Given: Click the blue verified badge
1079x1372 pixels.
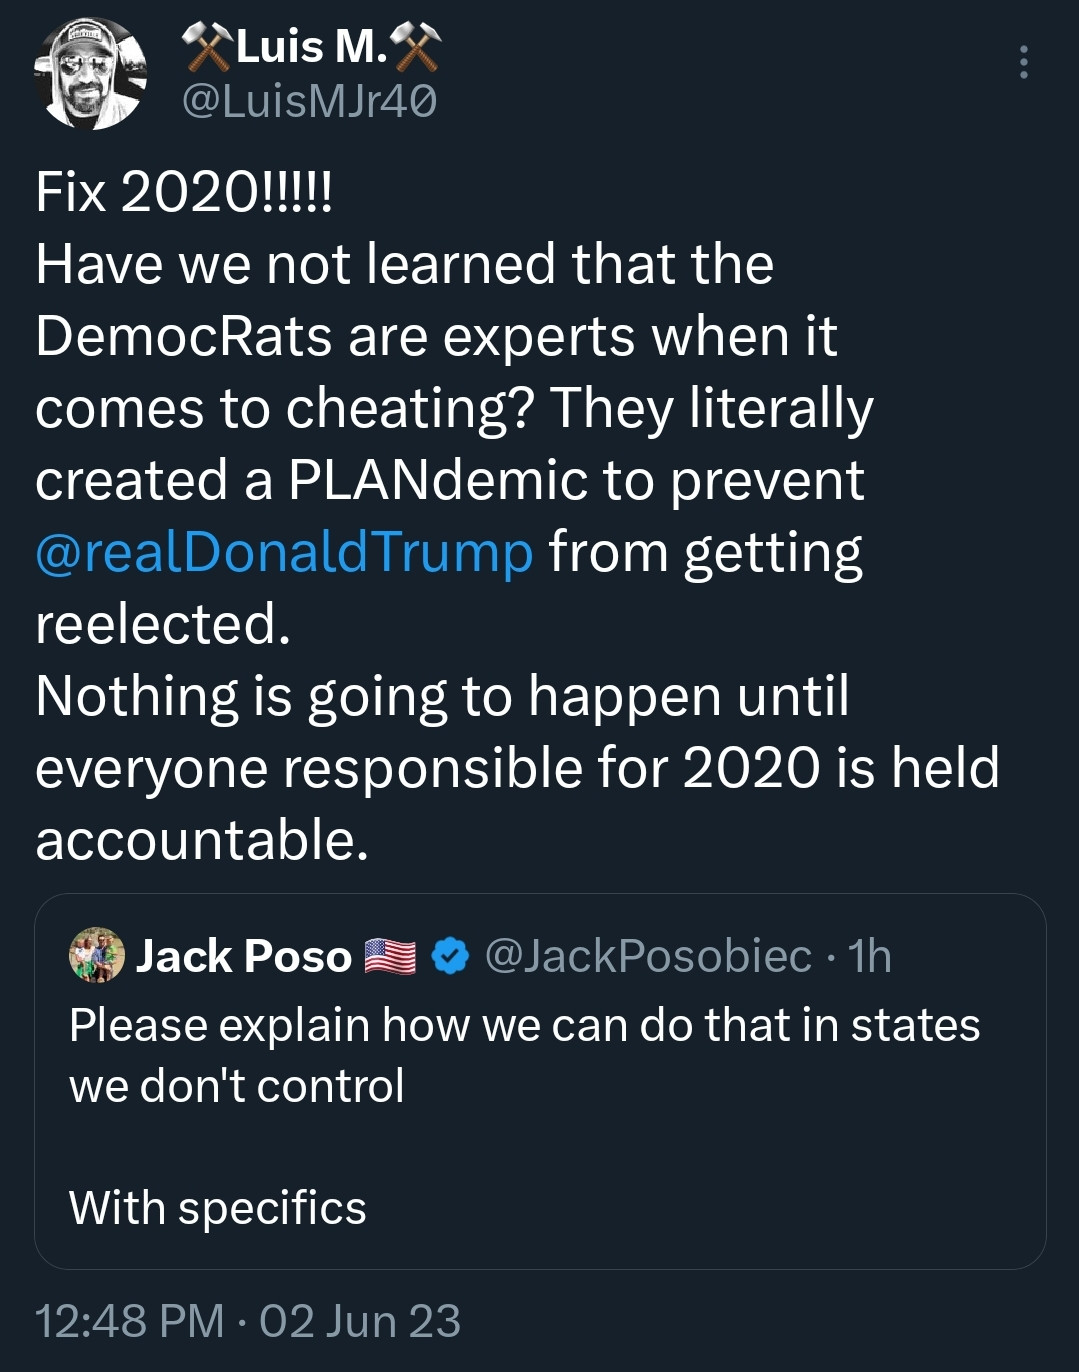Looking at the screenshot, I should (450, 957).
